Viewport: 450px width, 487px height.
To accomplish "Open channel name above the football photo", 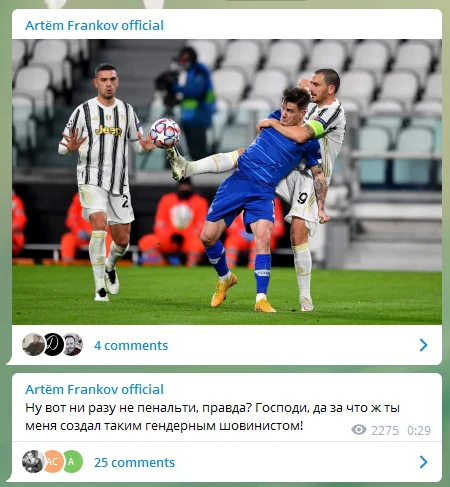I will (94, 26).
